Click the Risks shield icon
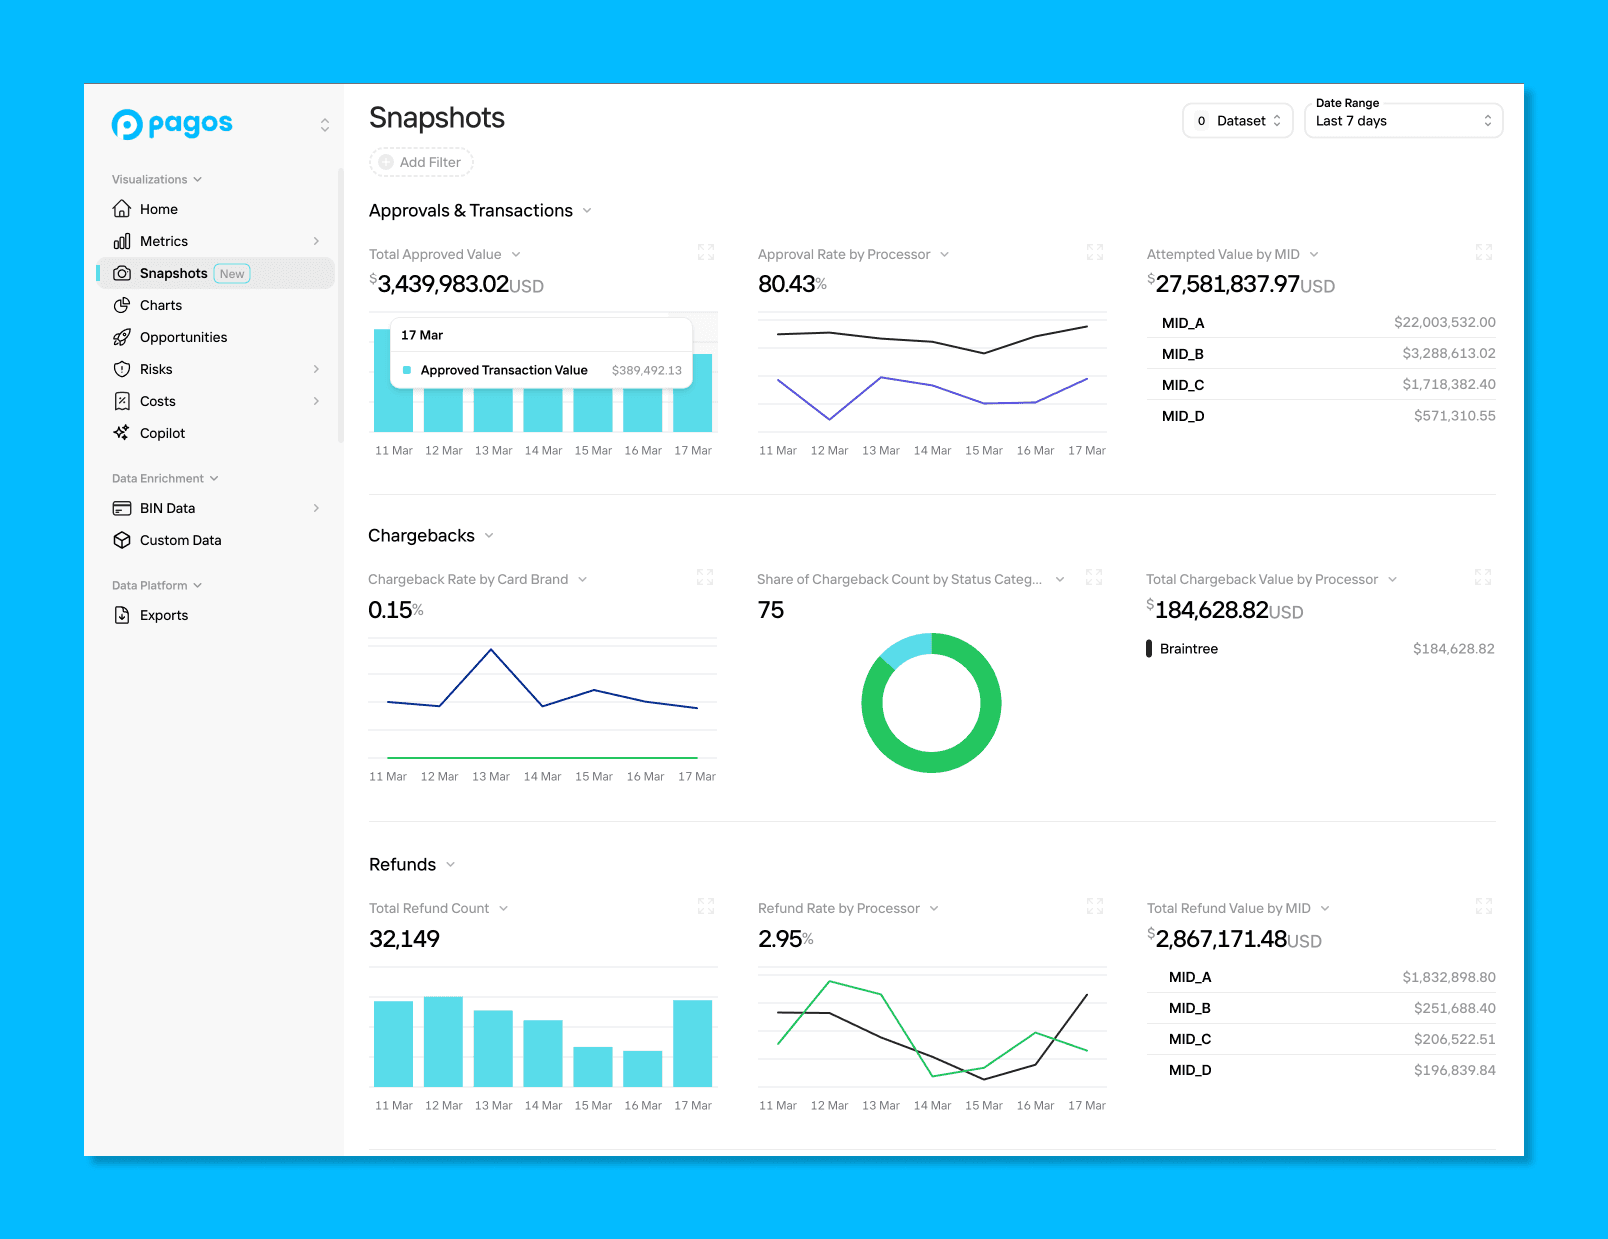The width and height of the screenshot is (1608, 1239). [122, 369]
